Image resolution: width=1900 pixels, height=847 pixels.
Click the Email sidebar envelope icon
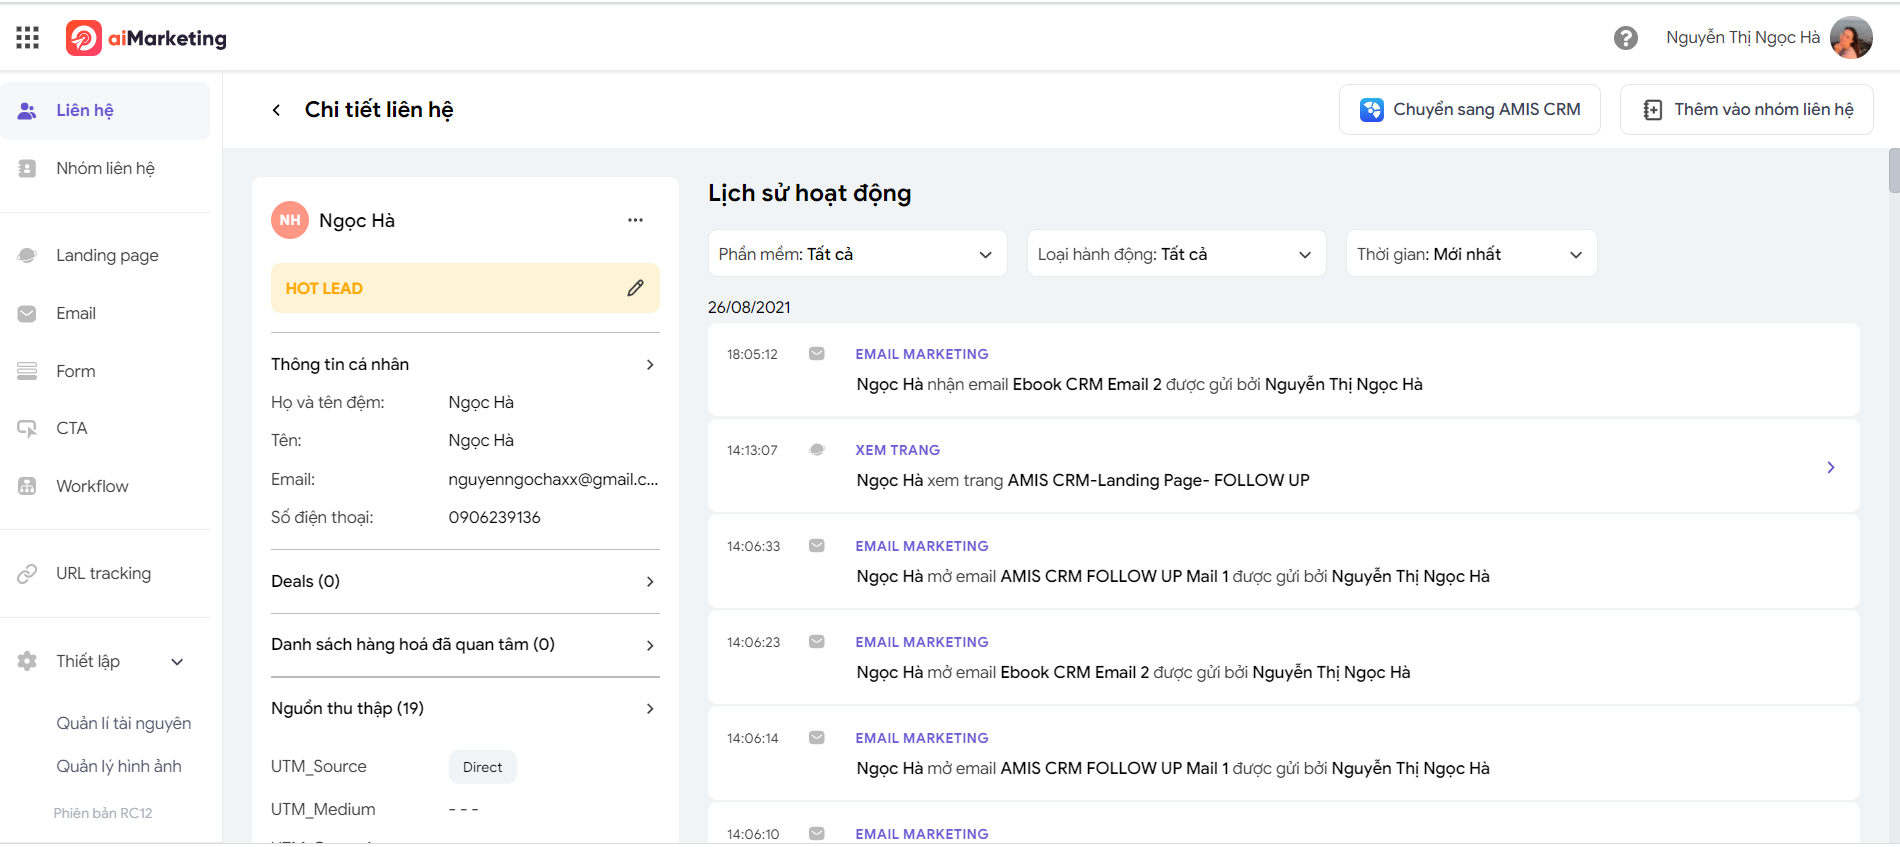coord(27,313)
